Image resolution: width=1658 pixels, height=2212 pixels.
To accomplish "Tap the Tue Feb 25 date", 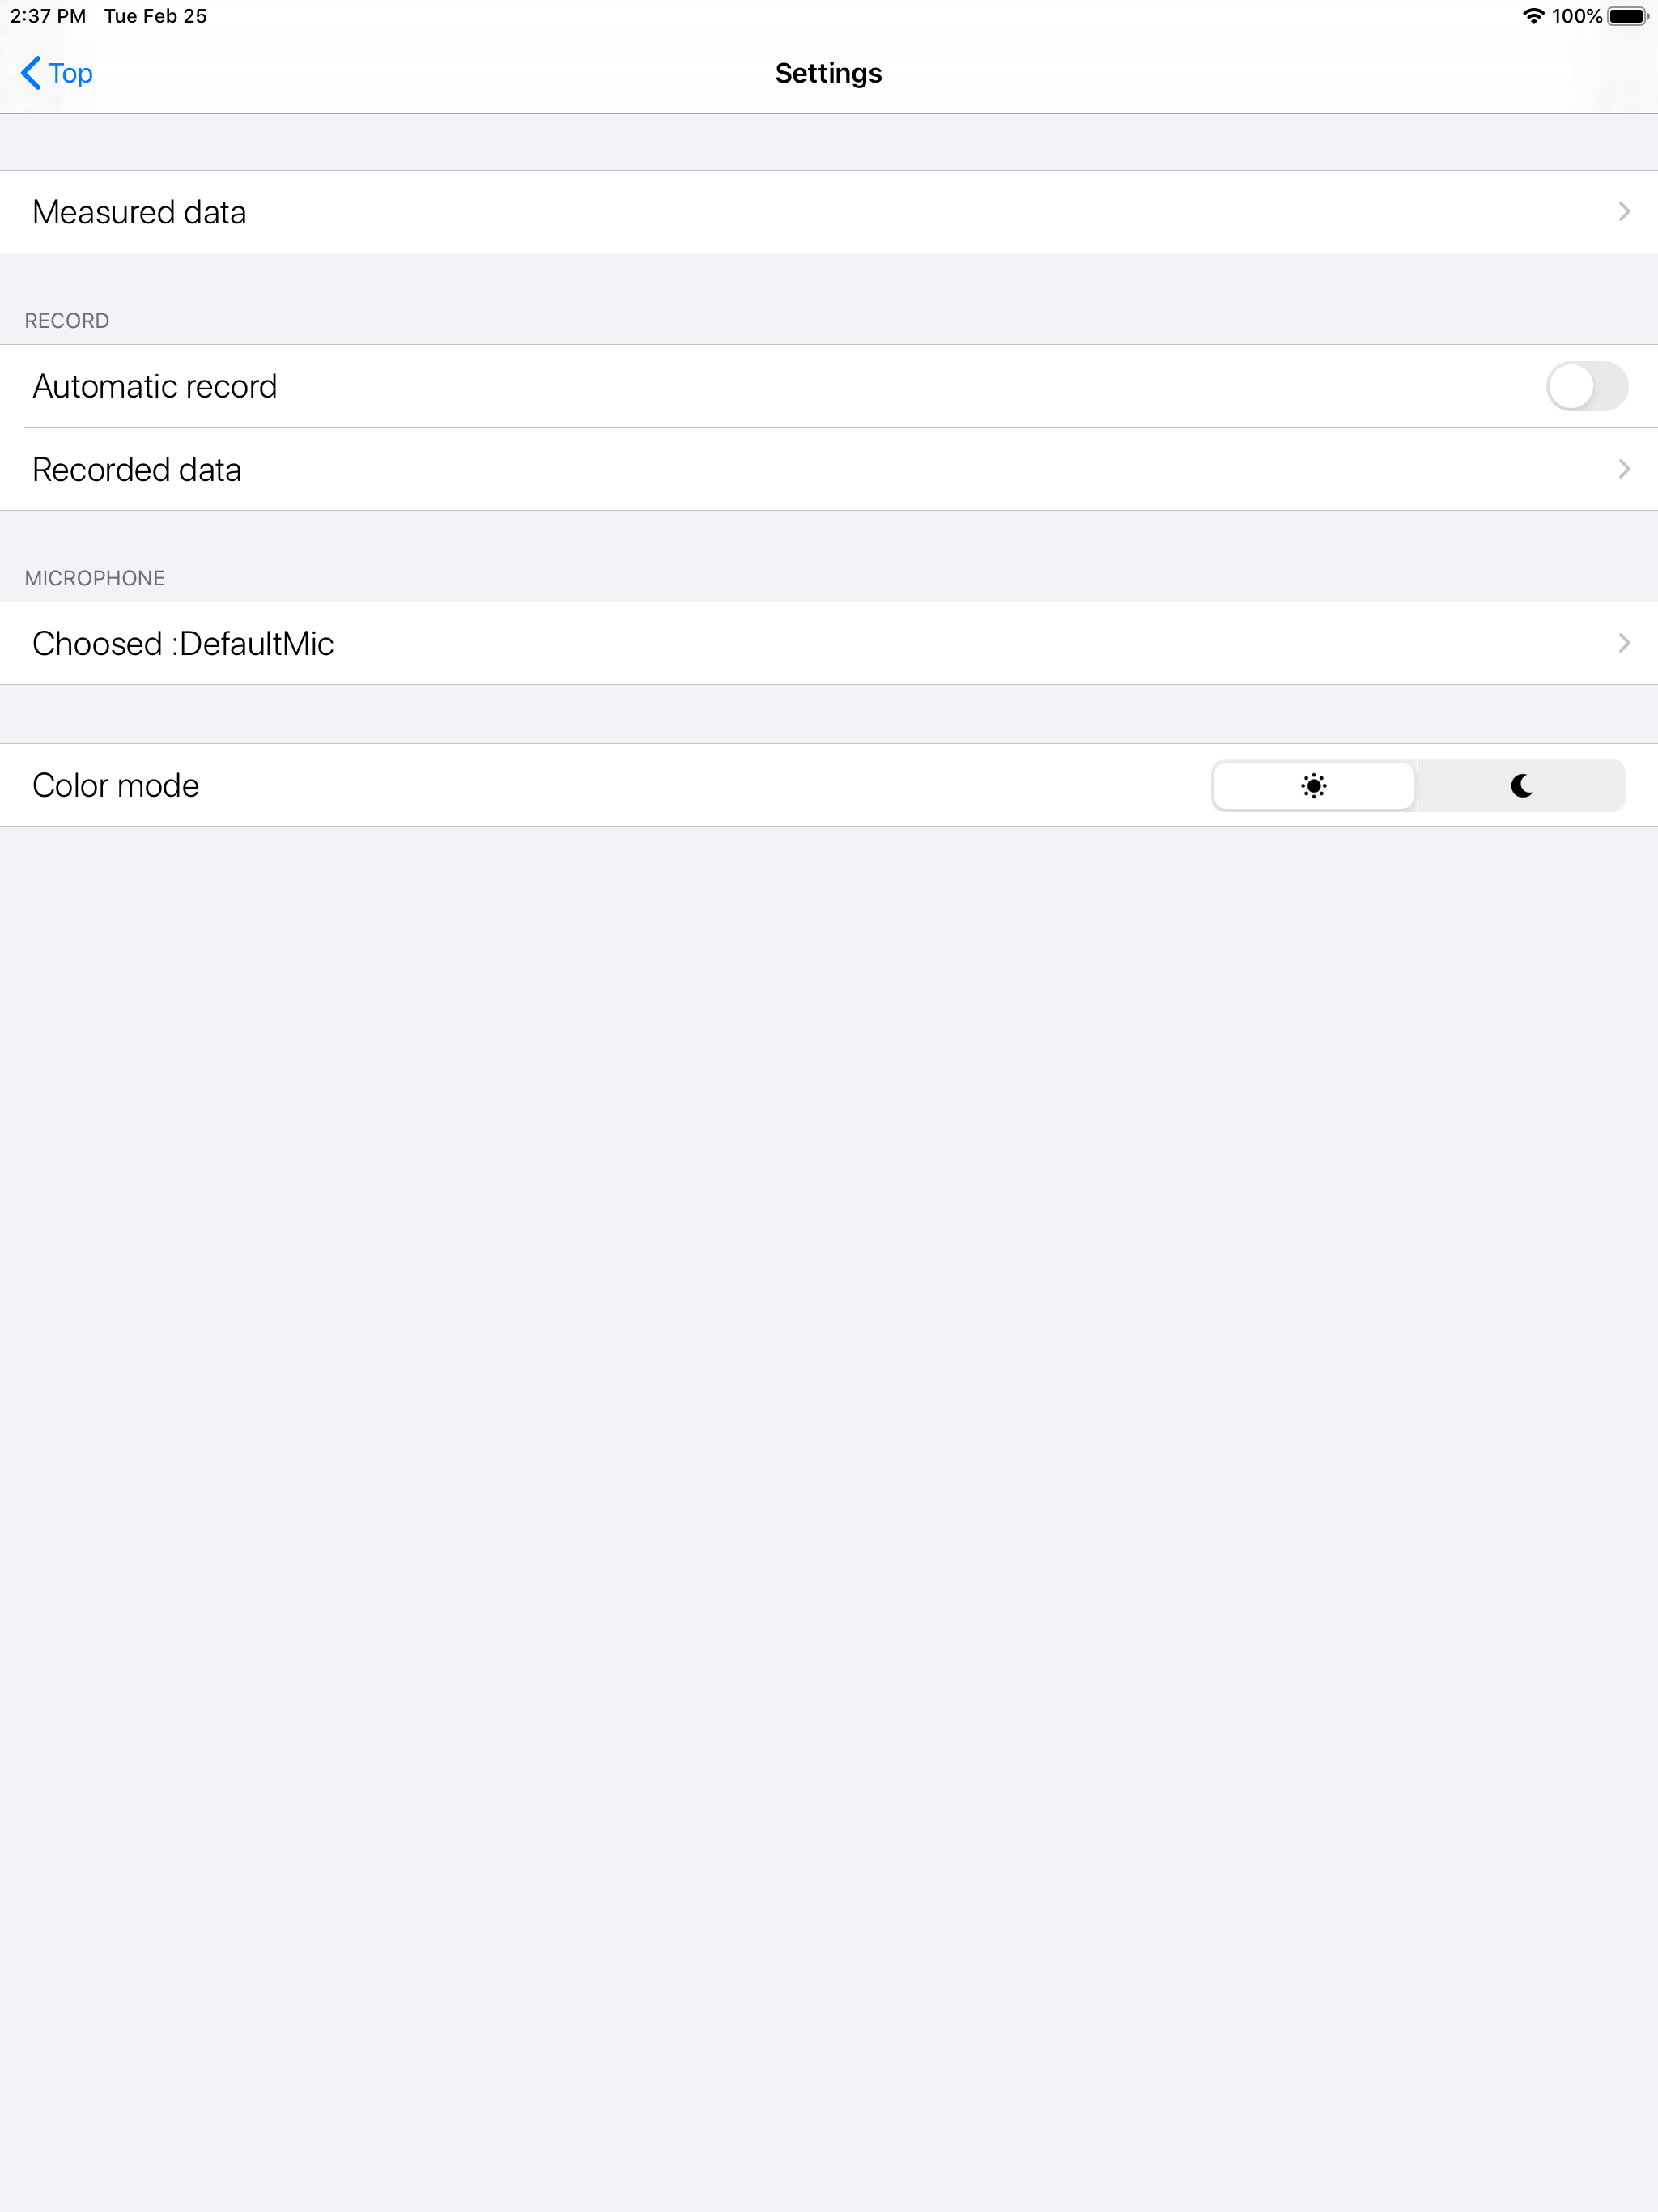I will pyautogui.click(x=155, y=16).
